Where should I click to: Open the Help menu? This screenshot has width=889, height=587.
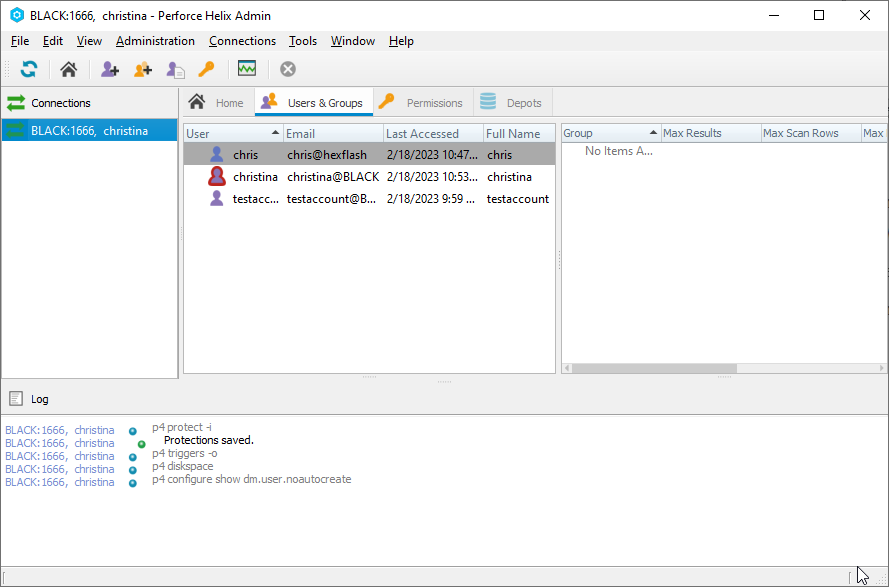point(401,41)
